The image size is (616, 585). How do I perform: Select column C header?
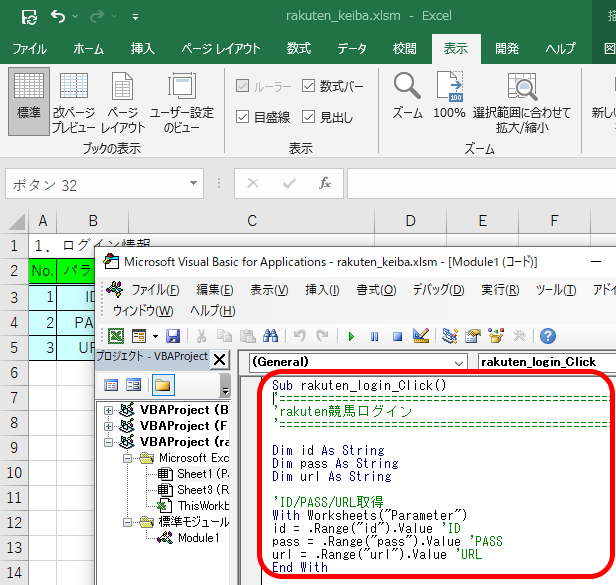(x=252, y=221)
